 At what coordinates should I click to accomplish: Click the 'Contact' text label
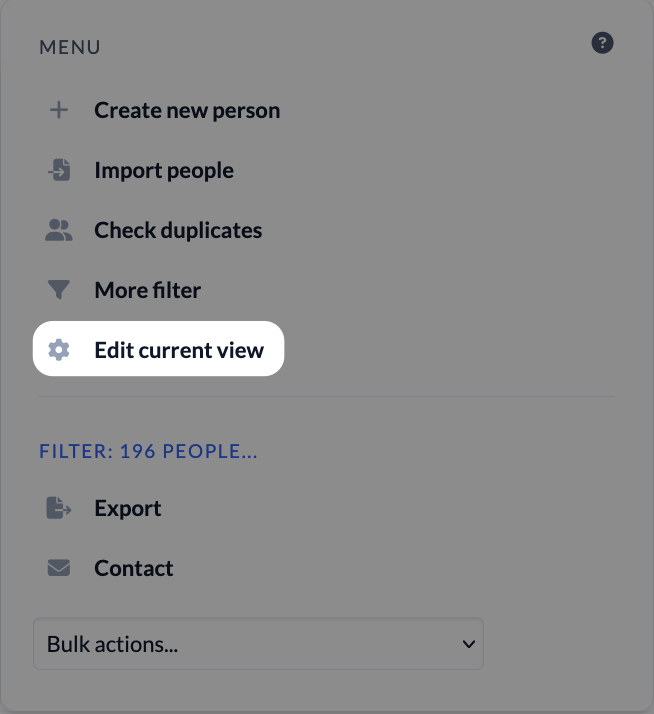click(134, 568)
